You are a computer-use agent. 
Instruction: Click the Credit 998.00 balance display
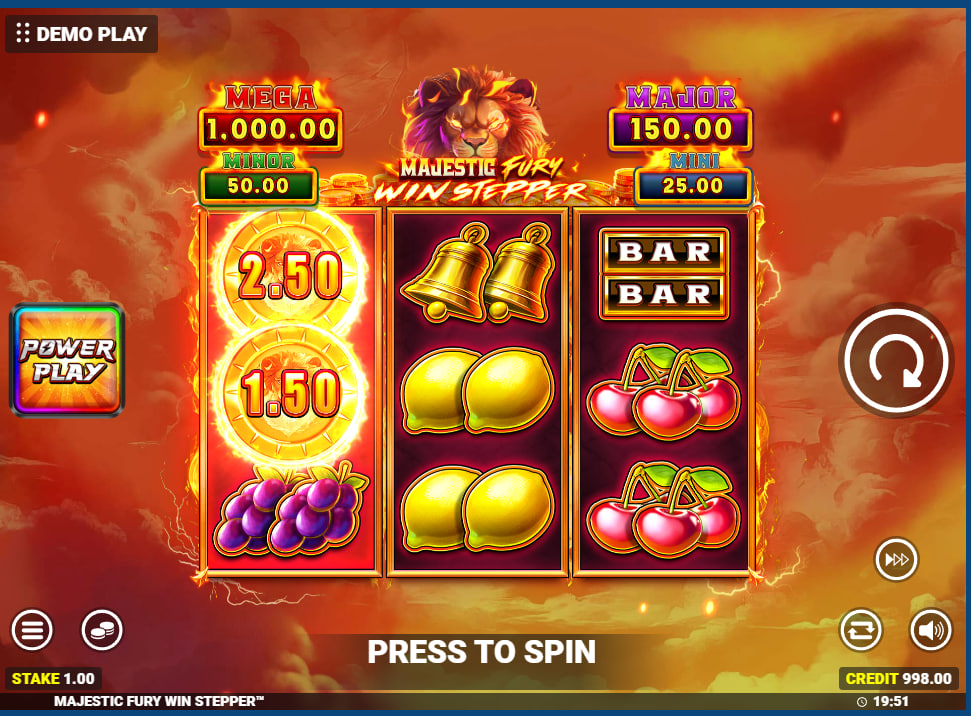click(x=899, y=679)
